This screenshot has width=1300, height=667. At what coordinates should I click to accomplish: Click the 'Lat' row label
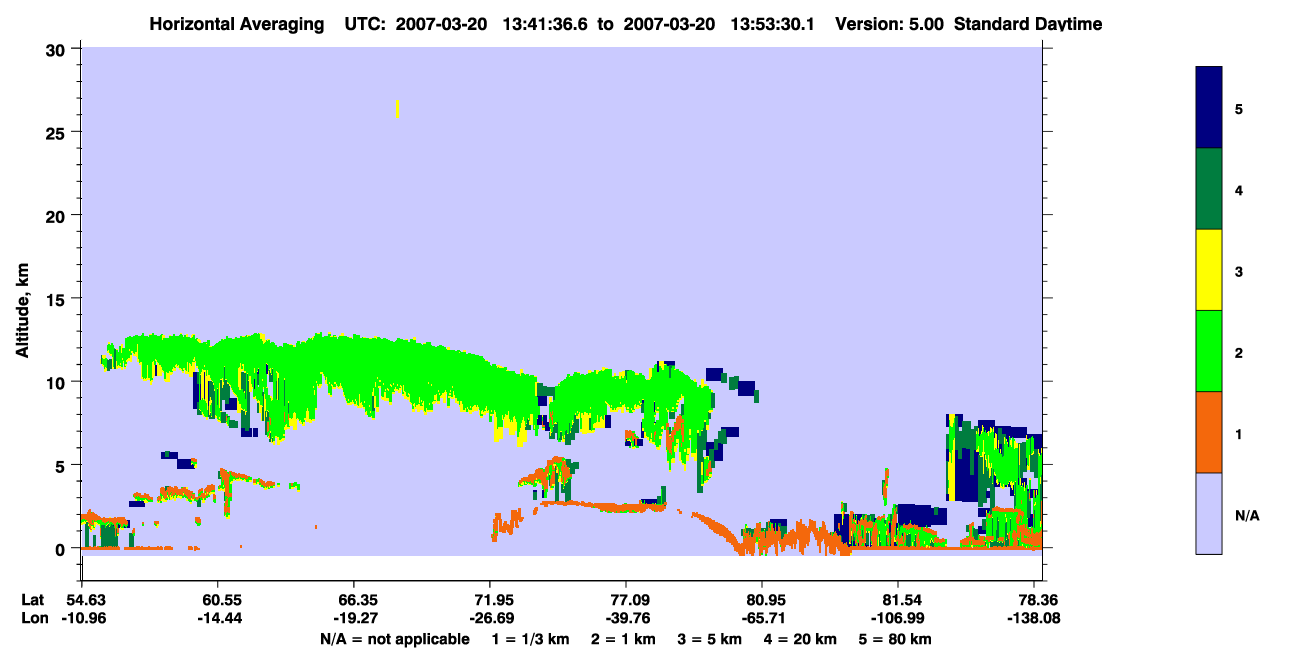pos(33,600)
